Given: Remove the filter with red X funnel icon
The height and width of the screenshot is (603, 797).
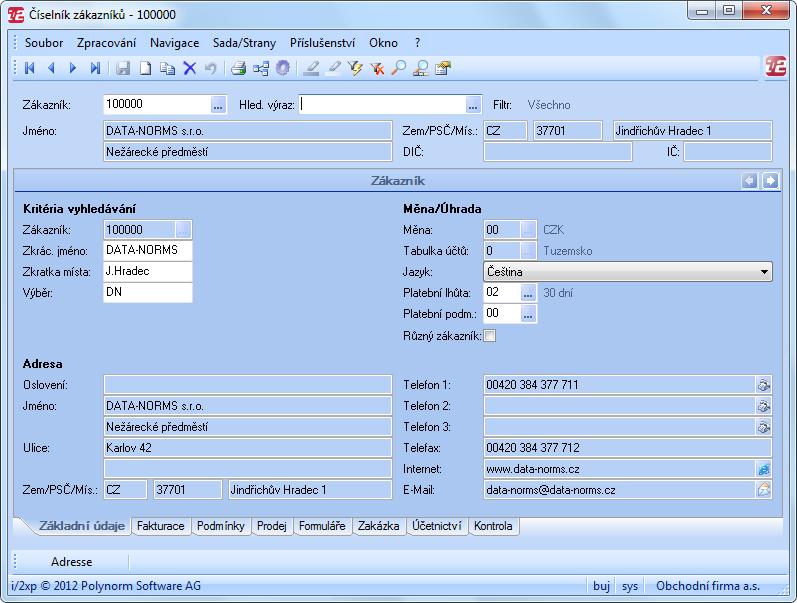Looking at the screenshot, I should (377, 68).
